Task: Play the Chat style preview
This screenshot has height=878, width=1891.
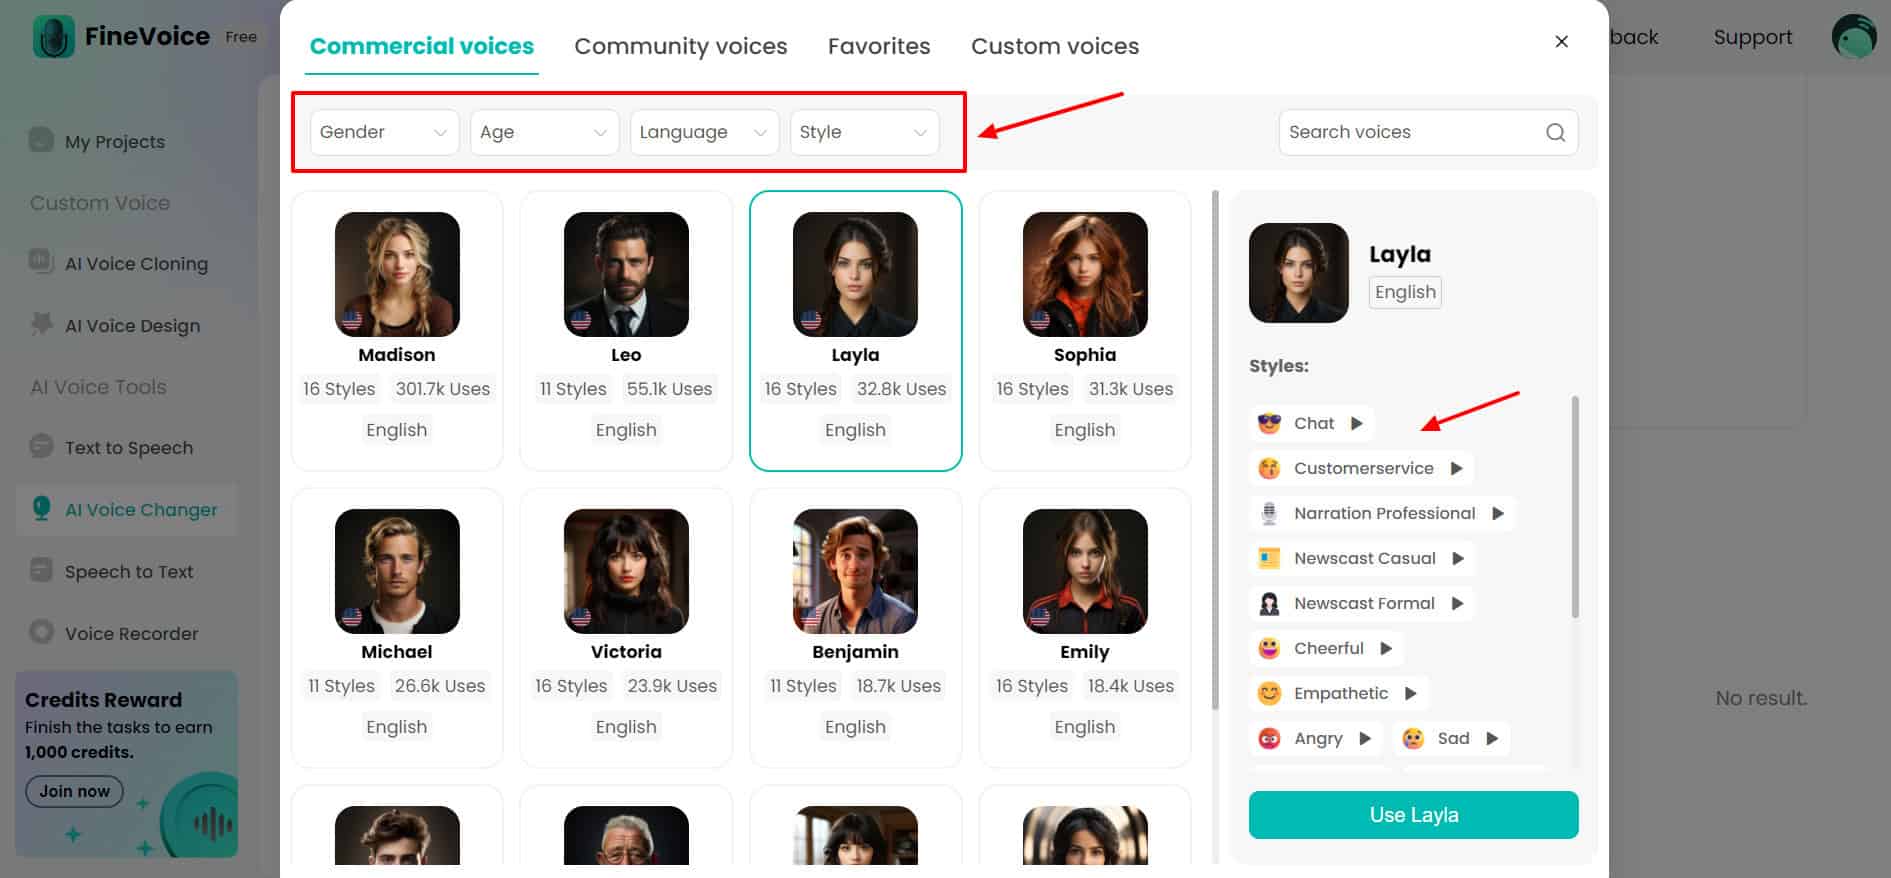Action: (1356, 423)
